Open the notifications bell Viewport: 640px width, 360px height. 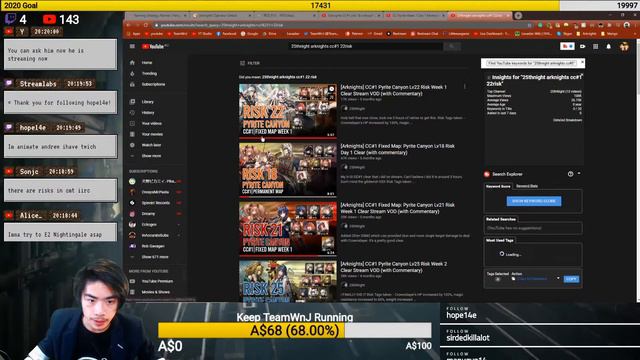pos(609,47)
